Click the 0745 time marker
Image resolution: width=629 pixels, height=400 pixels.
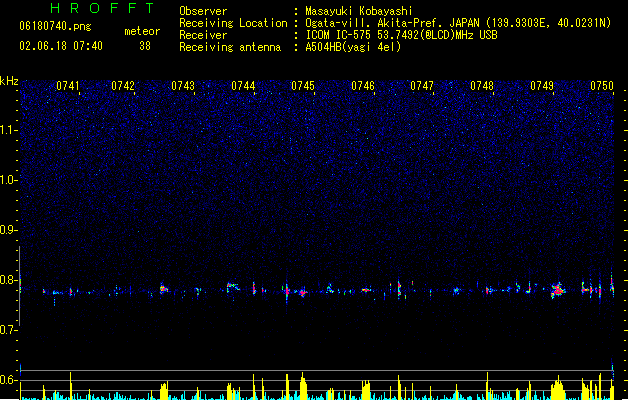303,85
